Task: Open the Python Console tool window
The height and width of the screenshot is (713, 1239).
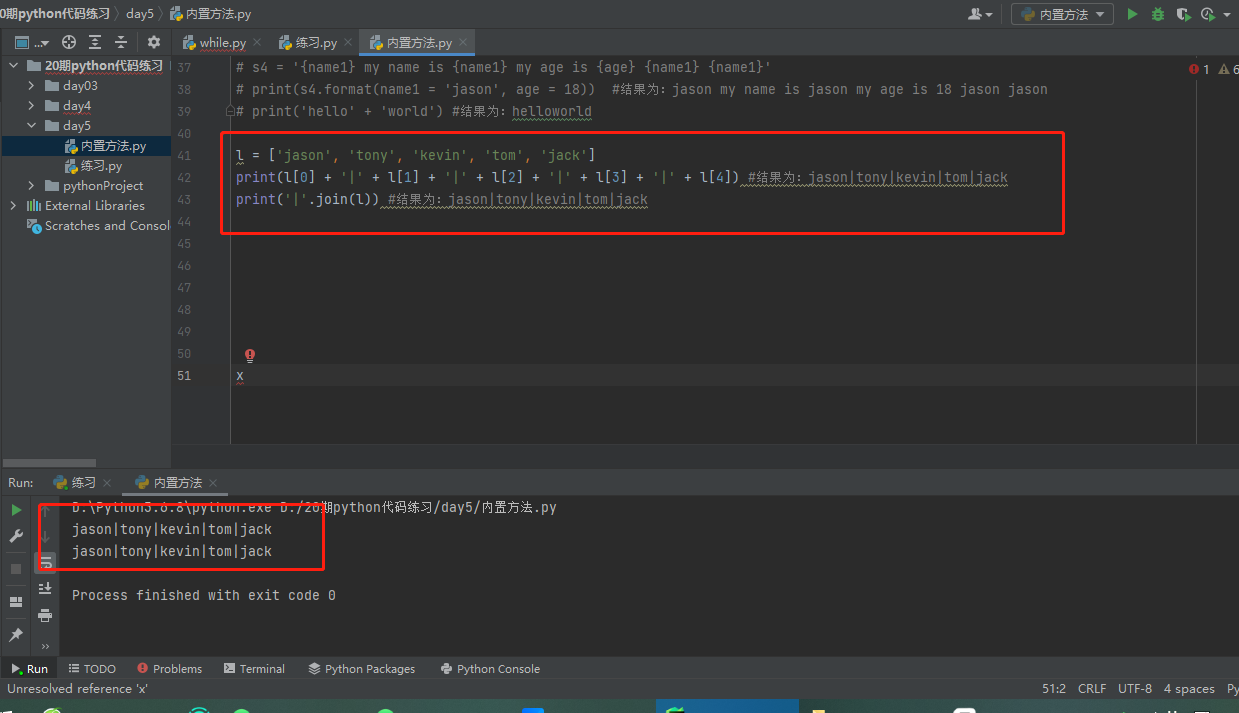Action: tap(488, 669)
